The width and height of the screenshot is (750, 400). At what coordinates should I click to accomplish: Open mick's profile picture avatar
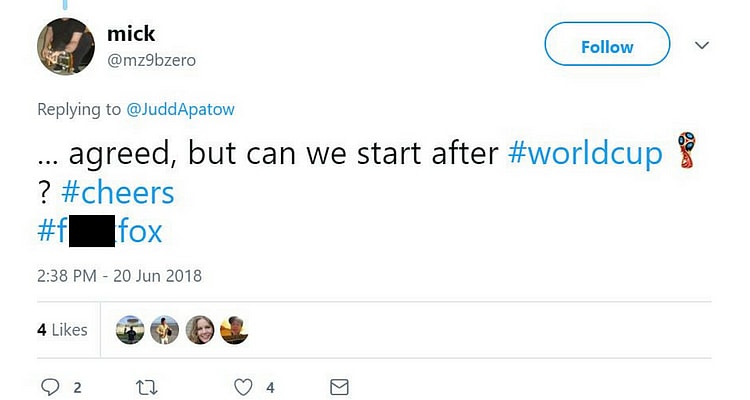coord(67,46)
